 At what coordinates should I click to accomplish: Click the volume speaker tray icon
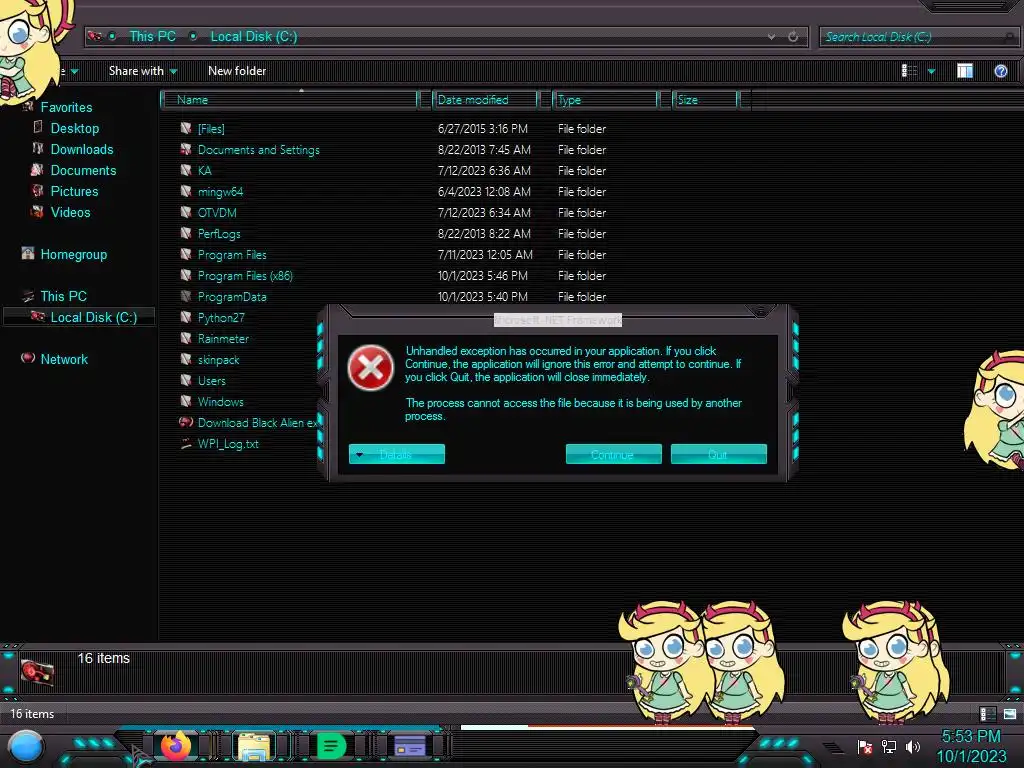[912, 746]
